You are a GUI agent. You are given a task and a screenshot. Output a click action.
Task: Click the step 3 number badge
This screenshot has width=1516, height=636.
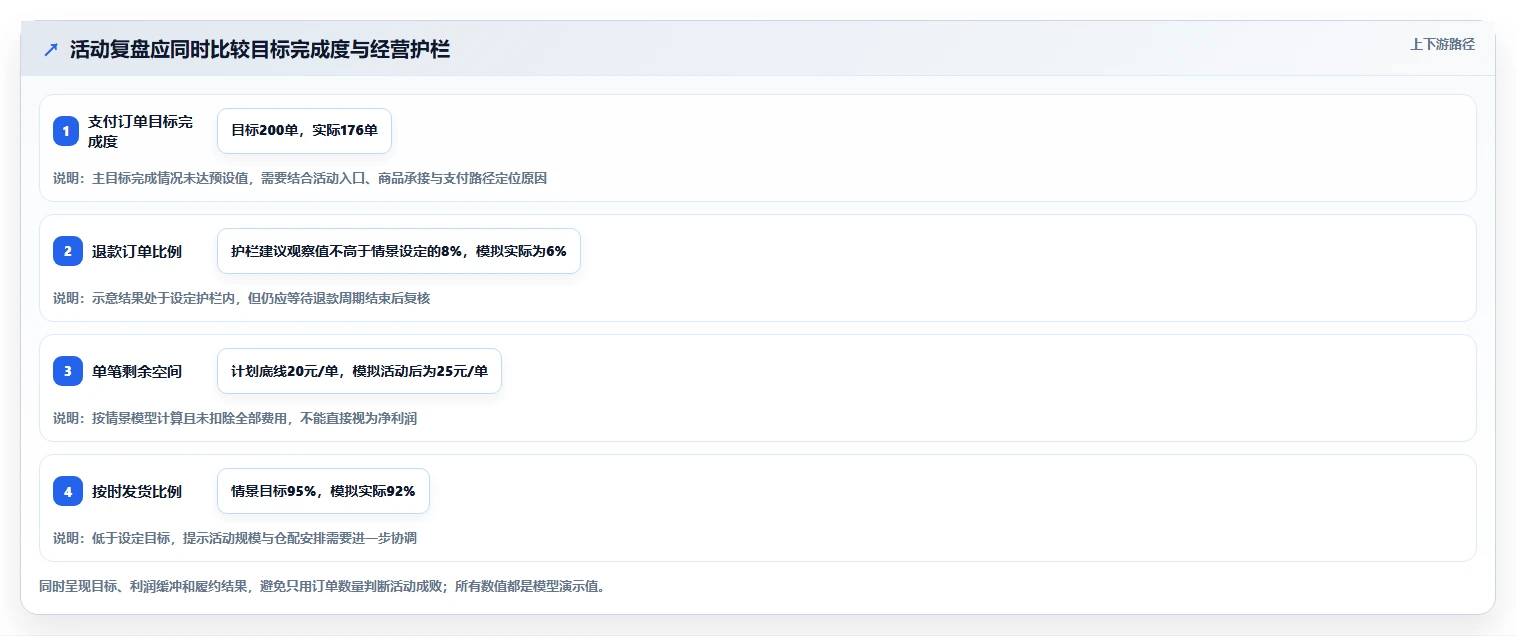pyautogui.click(x=68, y=371)
